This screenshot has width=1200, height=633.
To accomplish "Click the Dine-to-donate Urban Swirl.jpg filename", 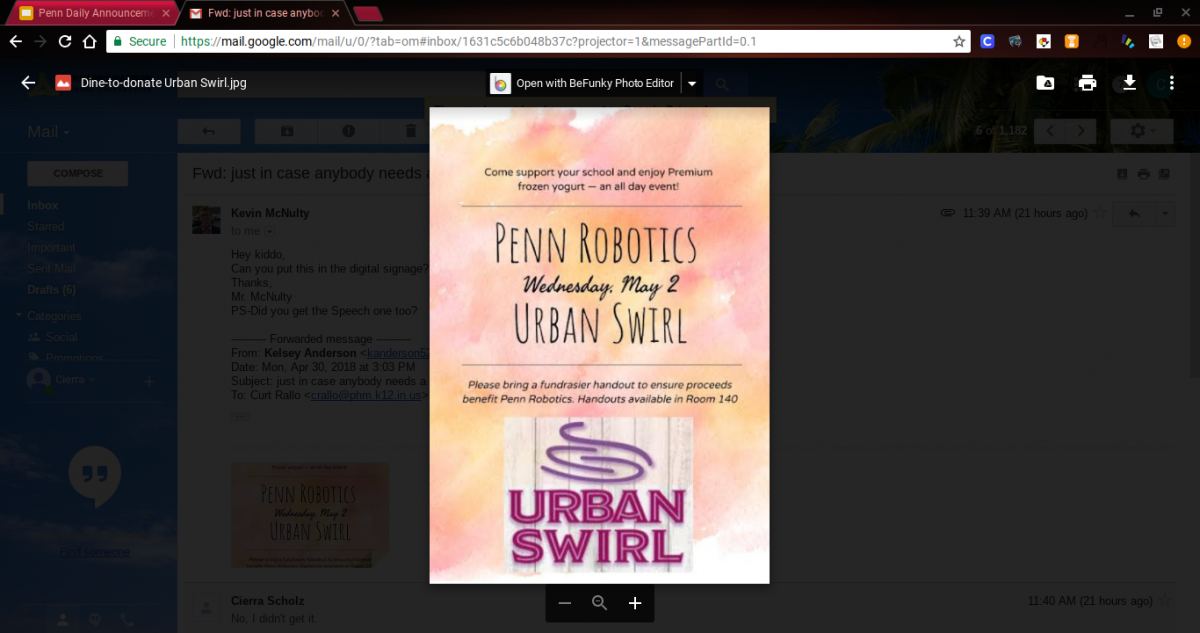I will click(164, 83).
